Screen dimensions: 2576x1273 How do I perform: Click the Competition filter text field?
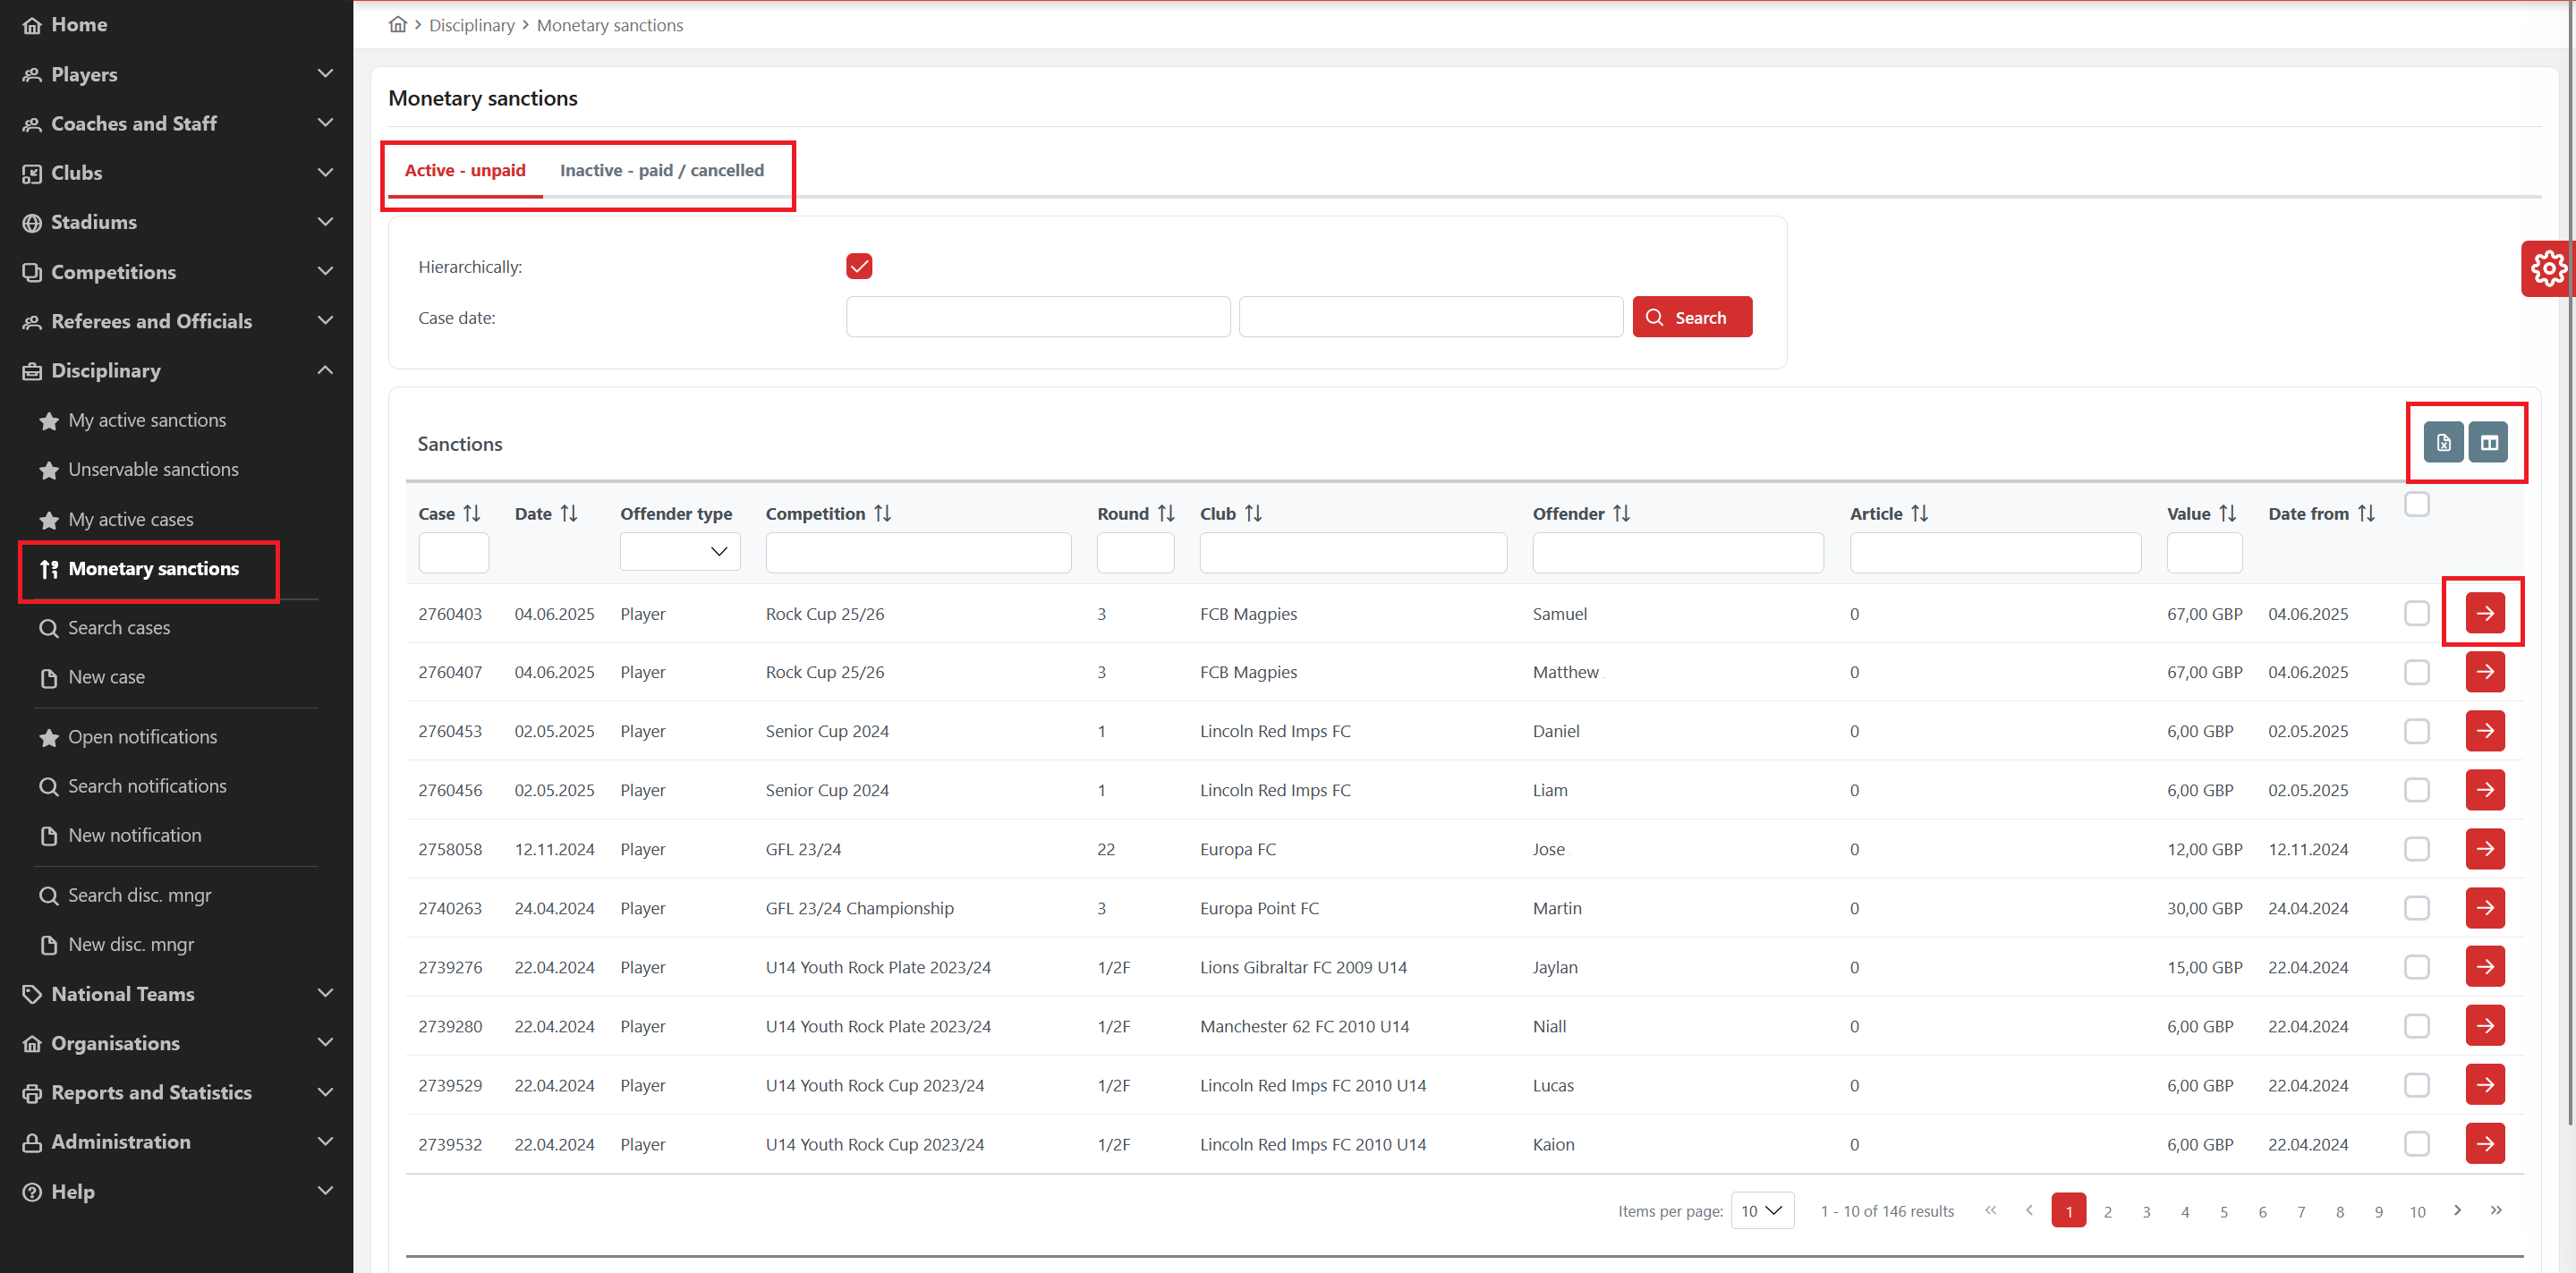(917, 552)
